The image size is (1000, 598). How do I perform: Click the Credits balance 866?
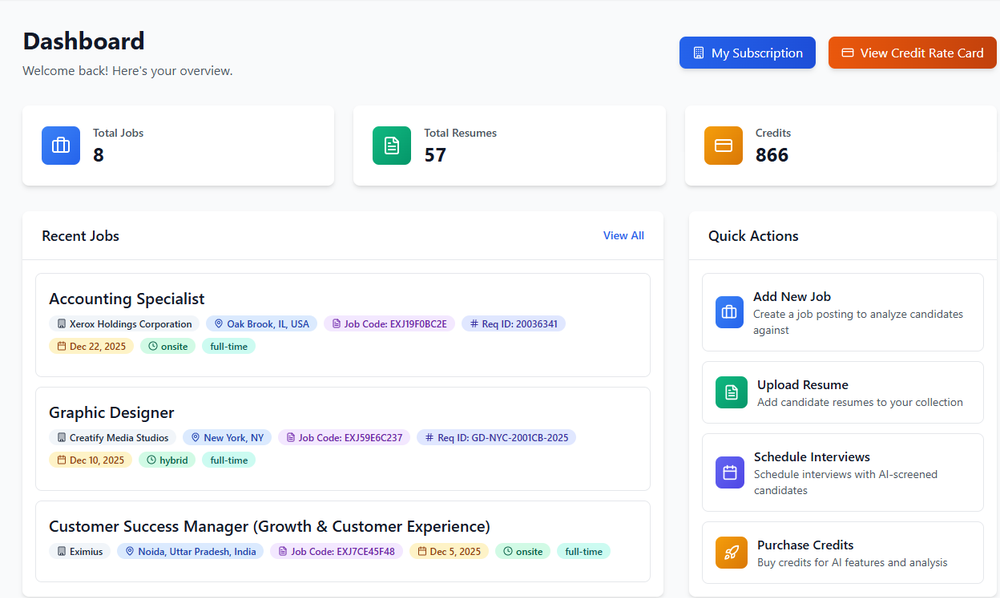pos(772,155)
